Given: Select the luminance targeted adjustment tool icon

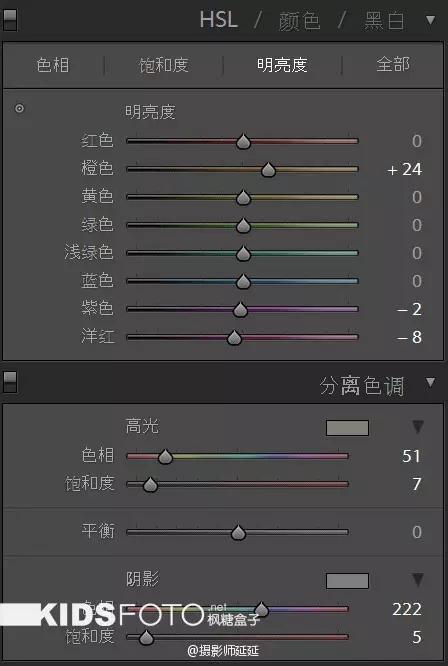Looking at the screenshot, I should click(19, 108).
